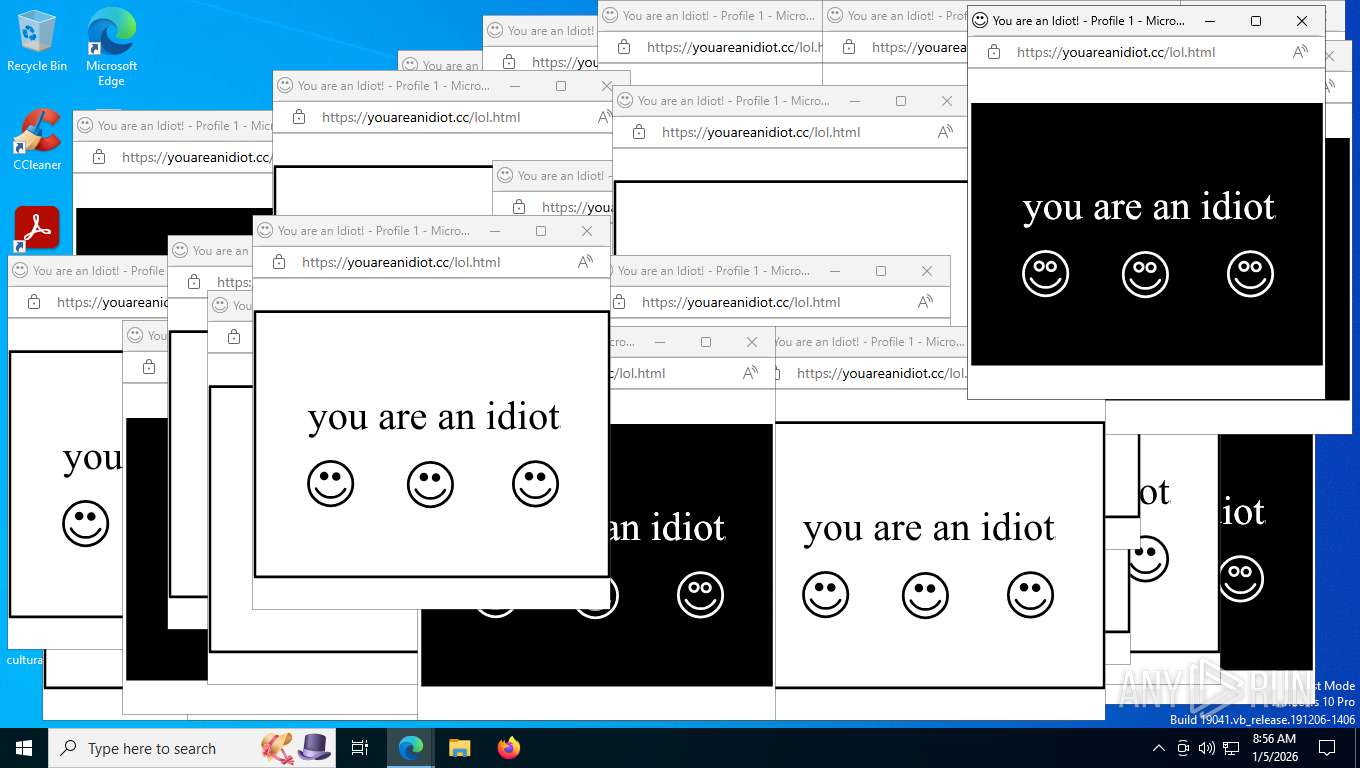The image size is (1360, 768).
Task: Maximize the fully visible black-page window
Action: click(1256, 21)
